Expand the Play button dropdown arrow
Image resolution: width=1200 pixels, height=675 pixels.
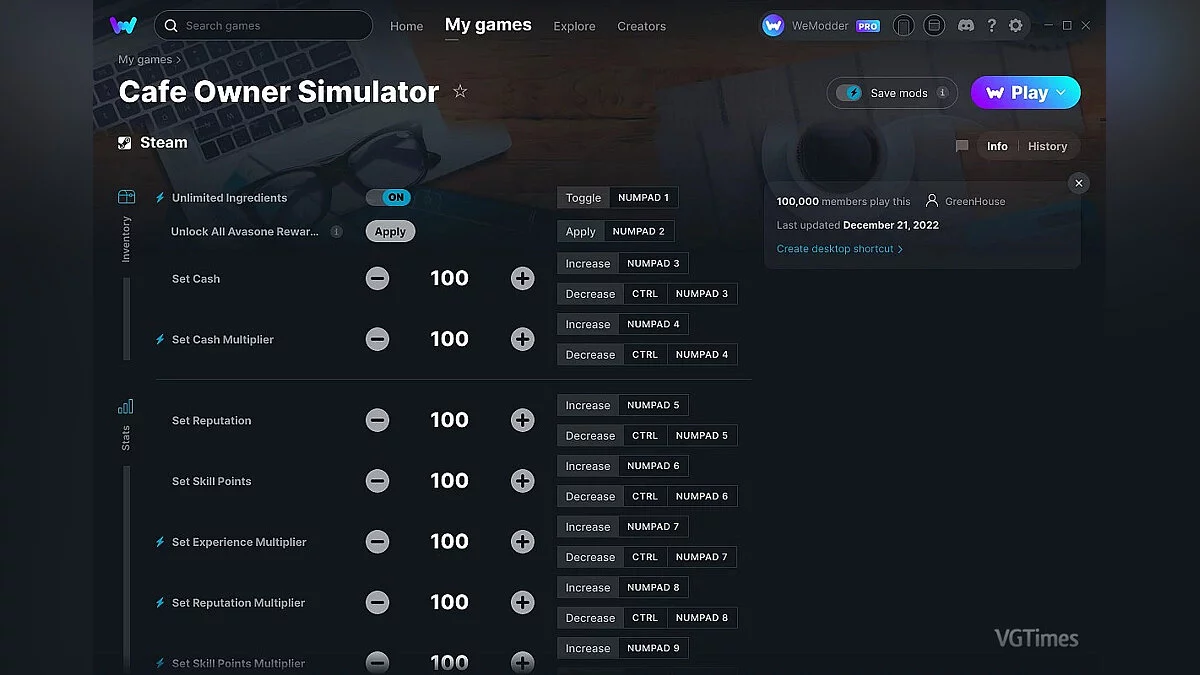click(x=1061, y=93)
